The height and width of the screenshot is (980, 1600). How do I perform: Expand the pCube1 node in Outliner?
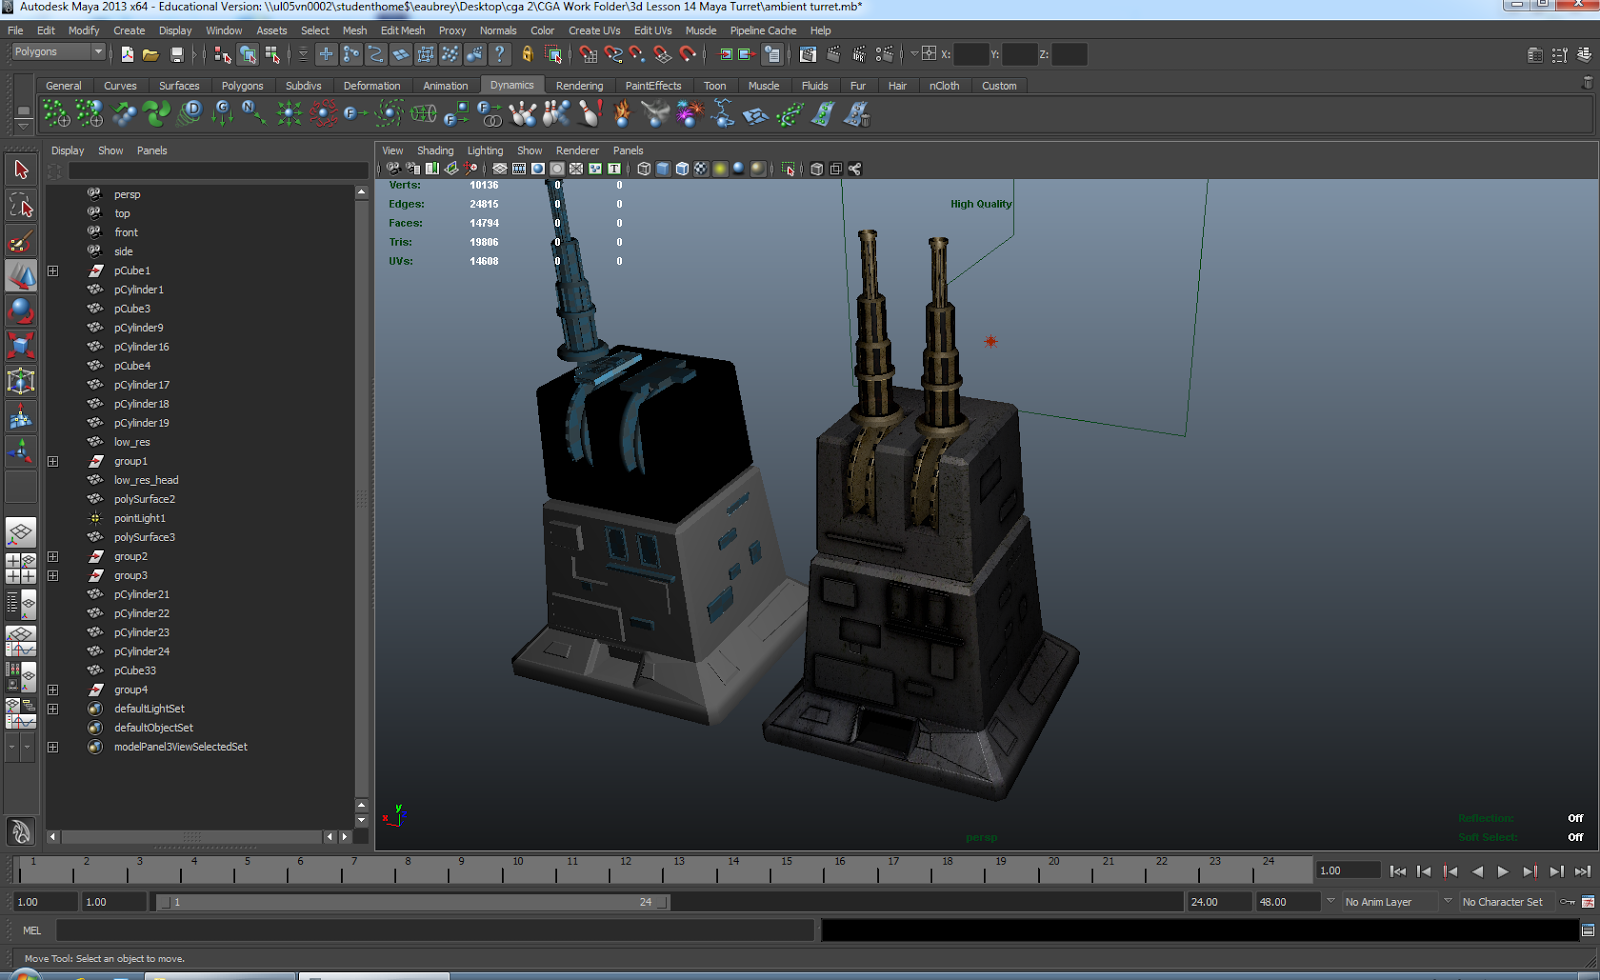tap(53, 271)
